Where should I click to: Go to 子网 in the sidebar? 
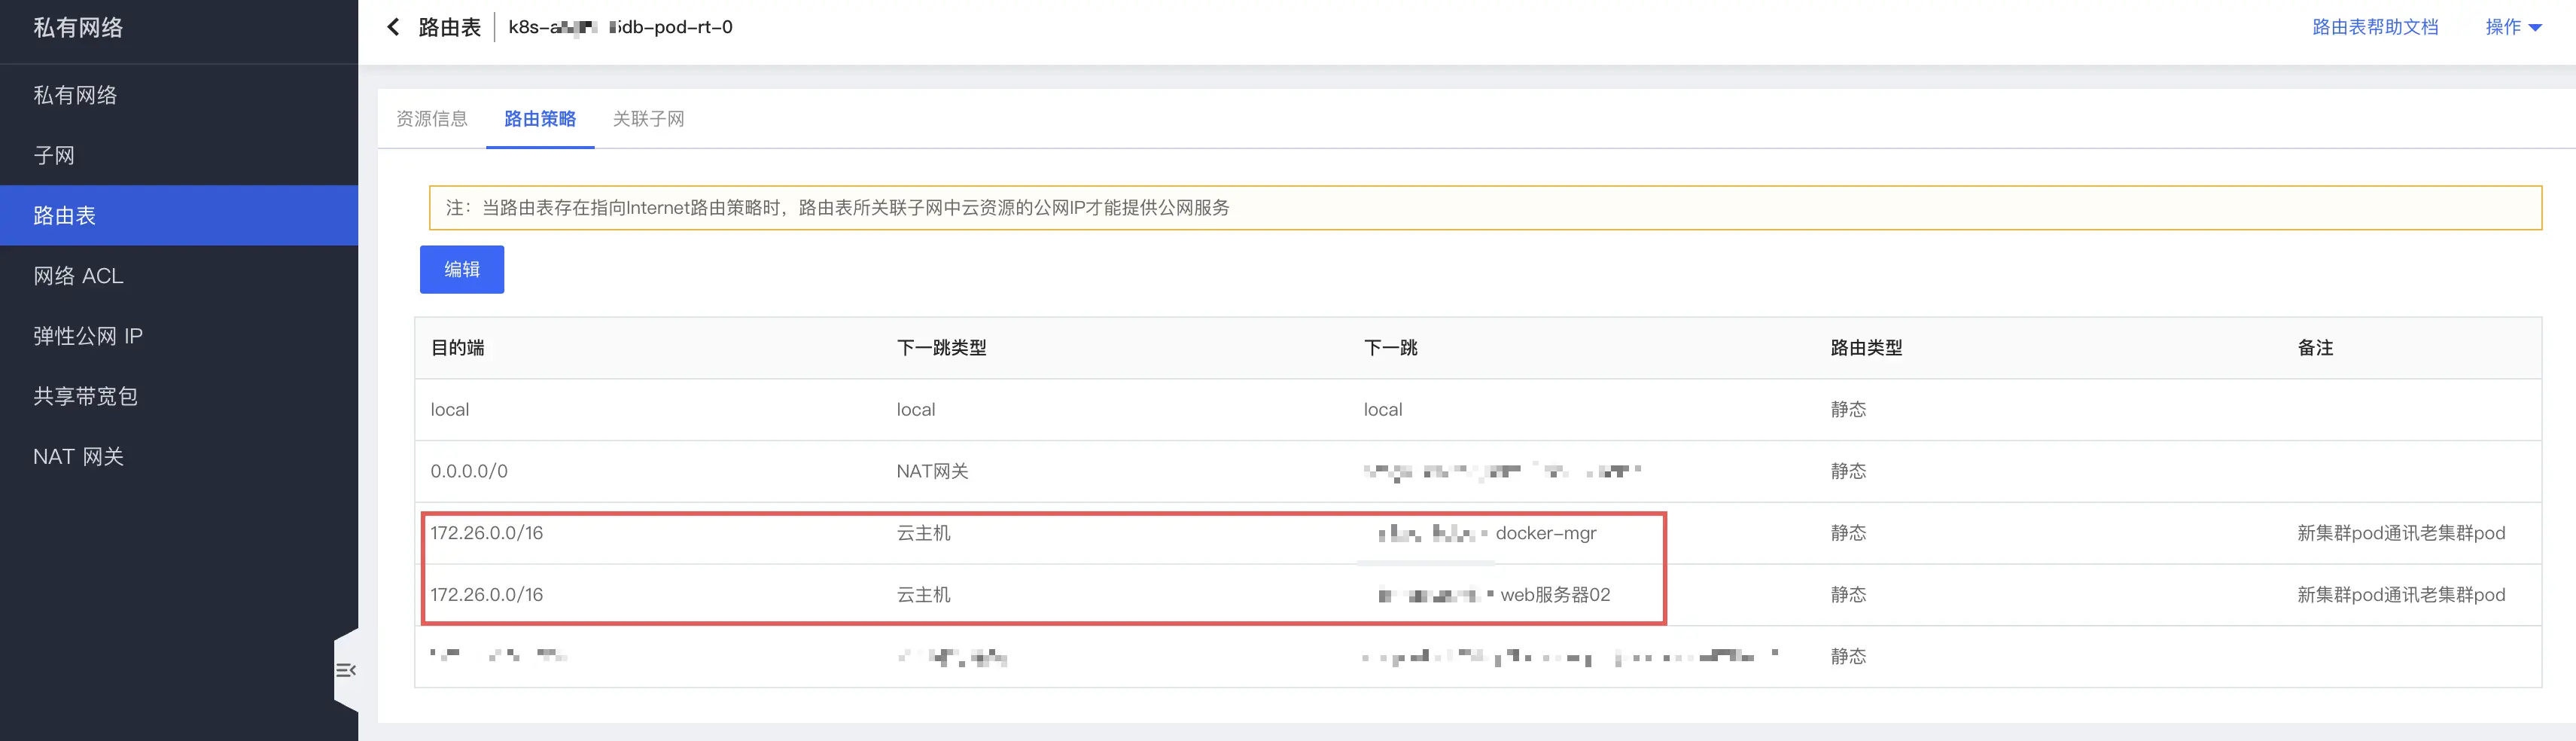point(54,155)
